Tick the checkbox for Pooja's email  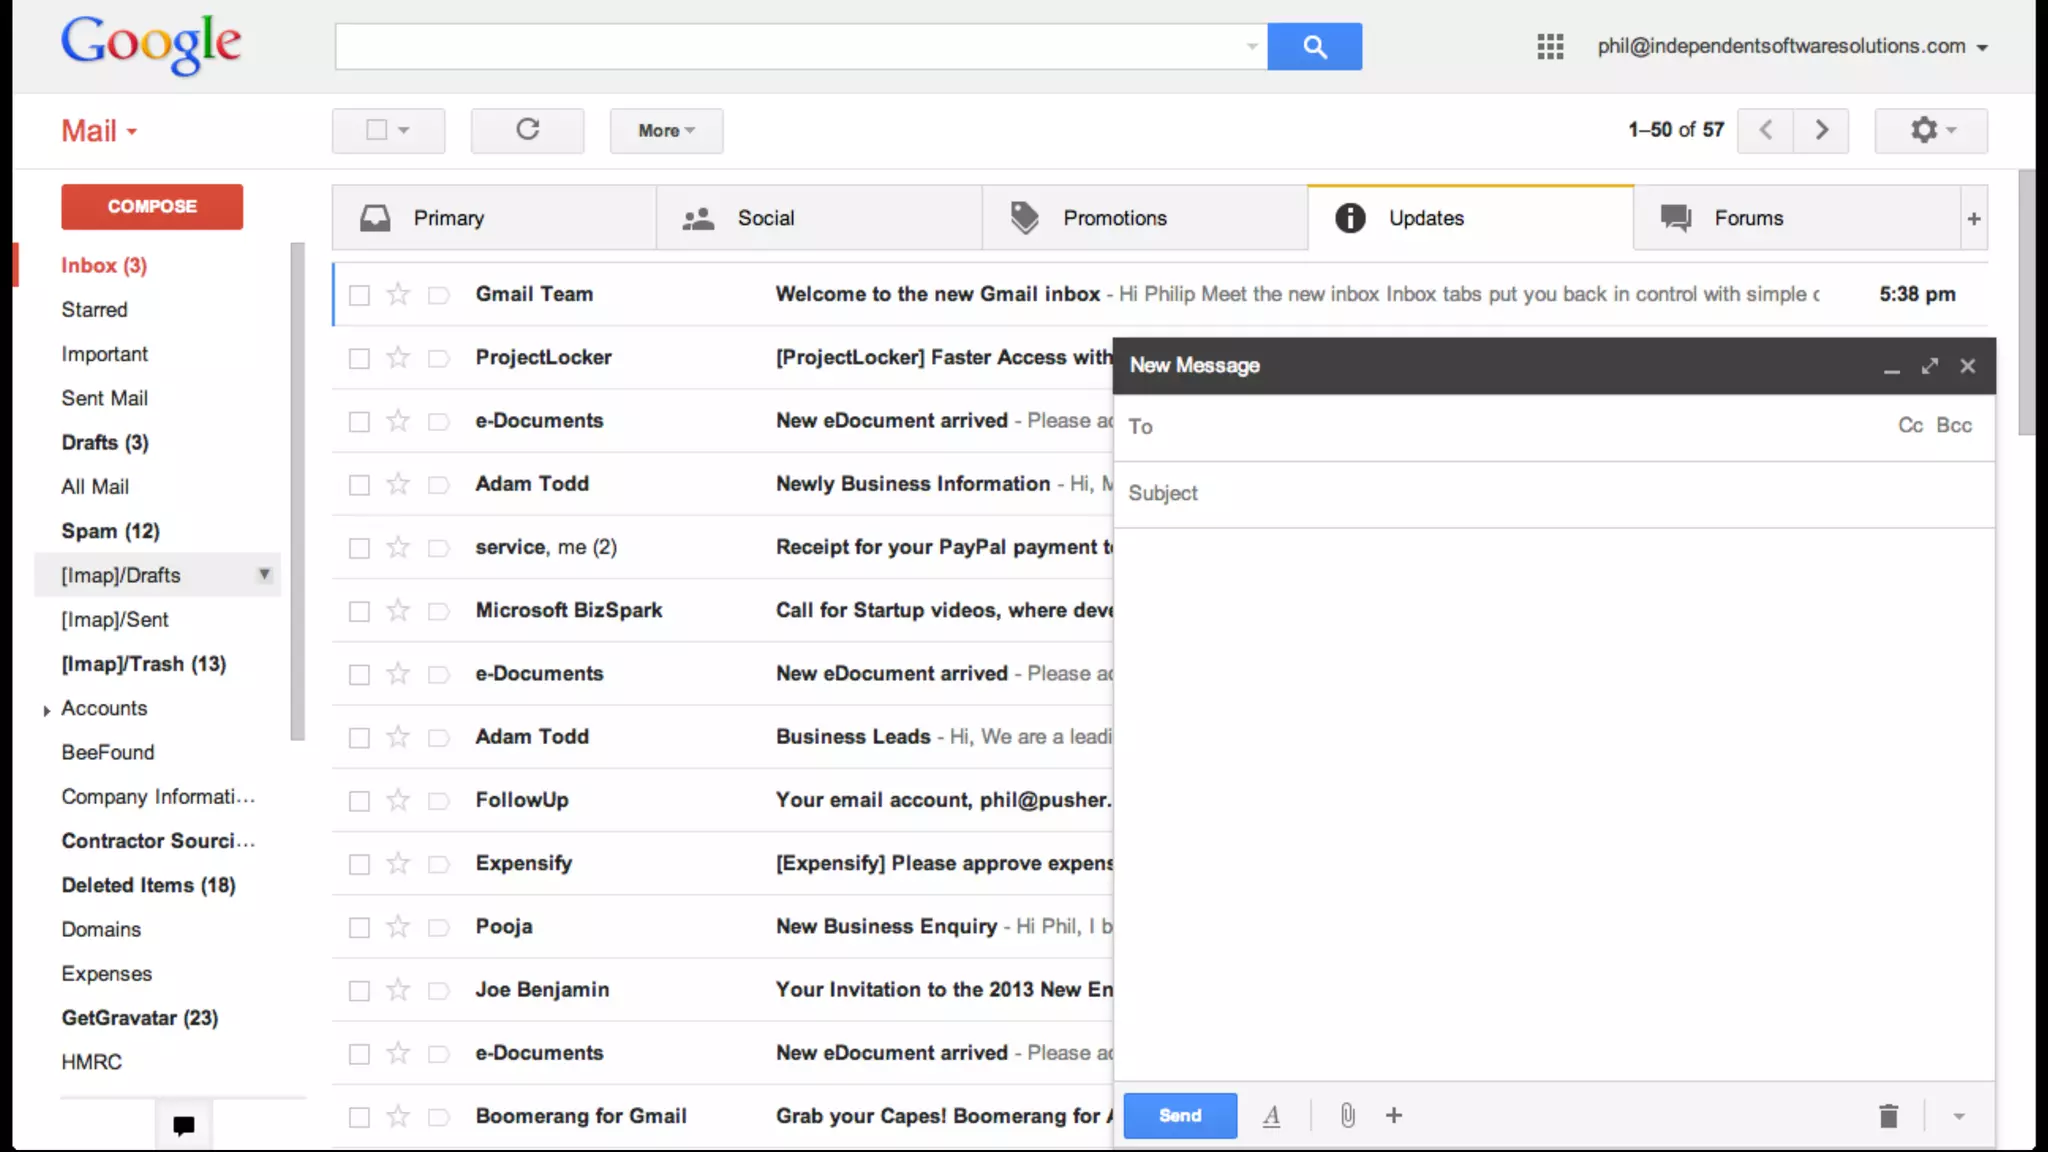pos(359,927)
